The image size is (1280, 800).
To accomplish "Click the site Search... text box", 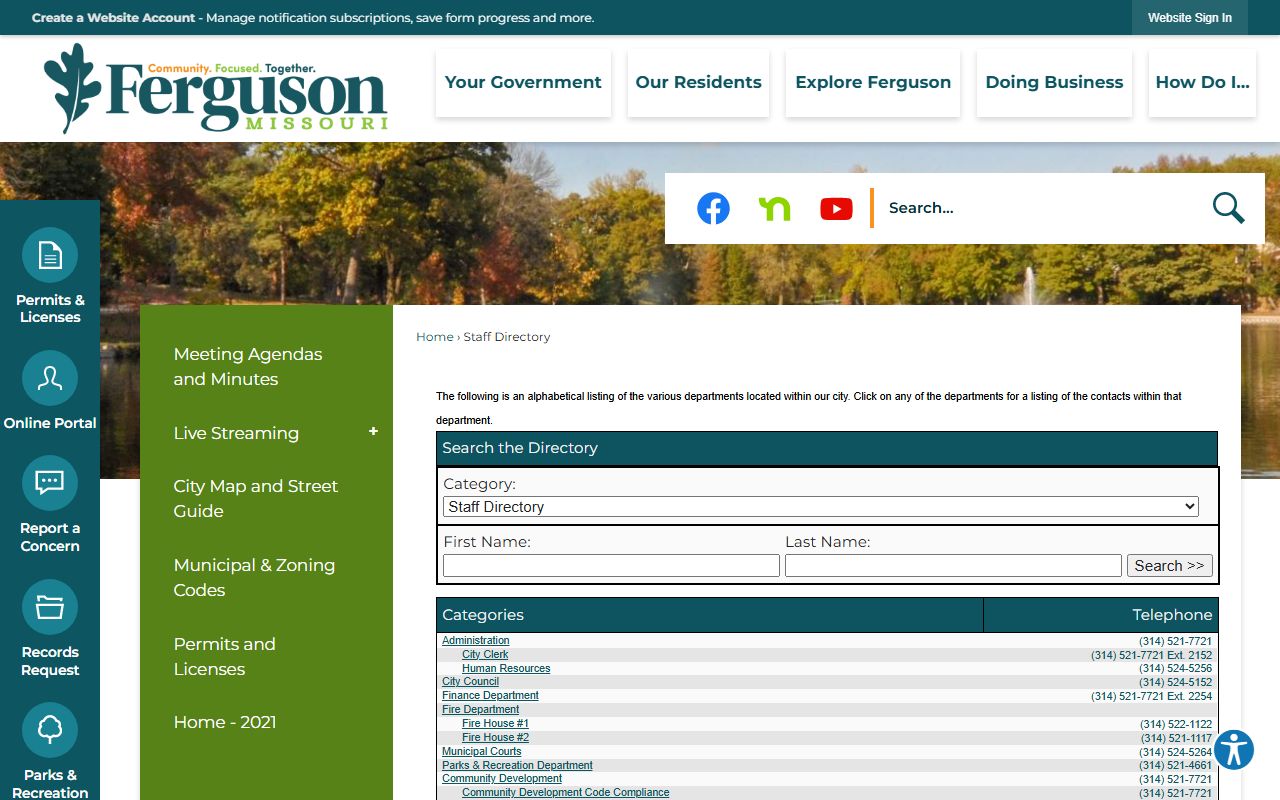I will 1040,208.
